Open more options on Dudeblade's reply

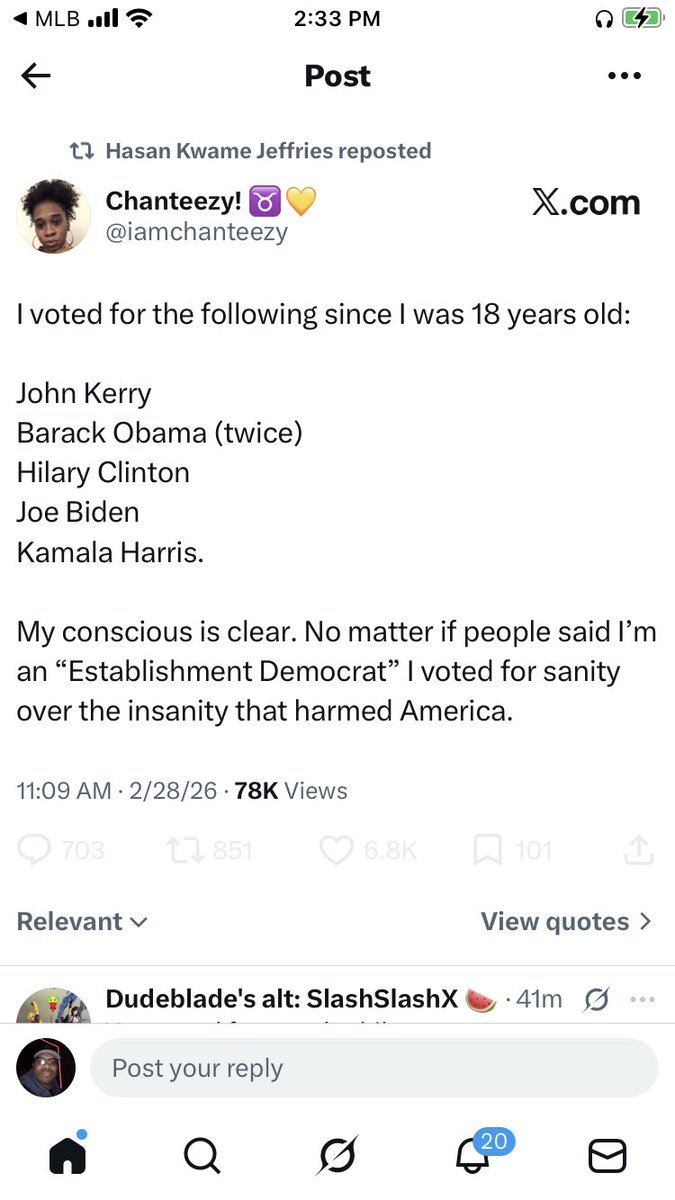tap(641, 999)
